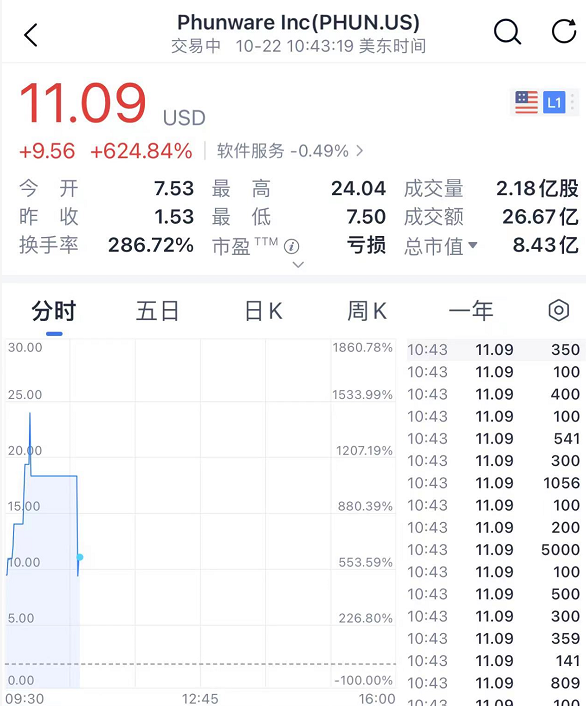
Task: Expand more stats with the down chevron
Action: pyautogui.click(x=298, y=264)
